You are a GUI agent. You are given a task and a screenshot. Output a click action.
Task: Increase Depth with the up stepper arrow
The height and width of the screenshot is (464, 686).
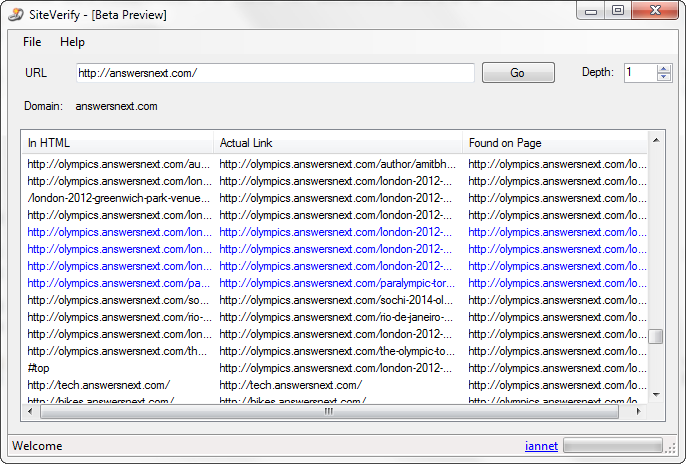click(664, 69)
